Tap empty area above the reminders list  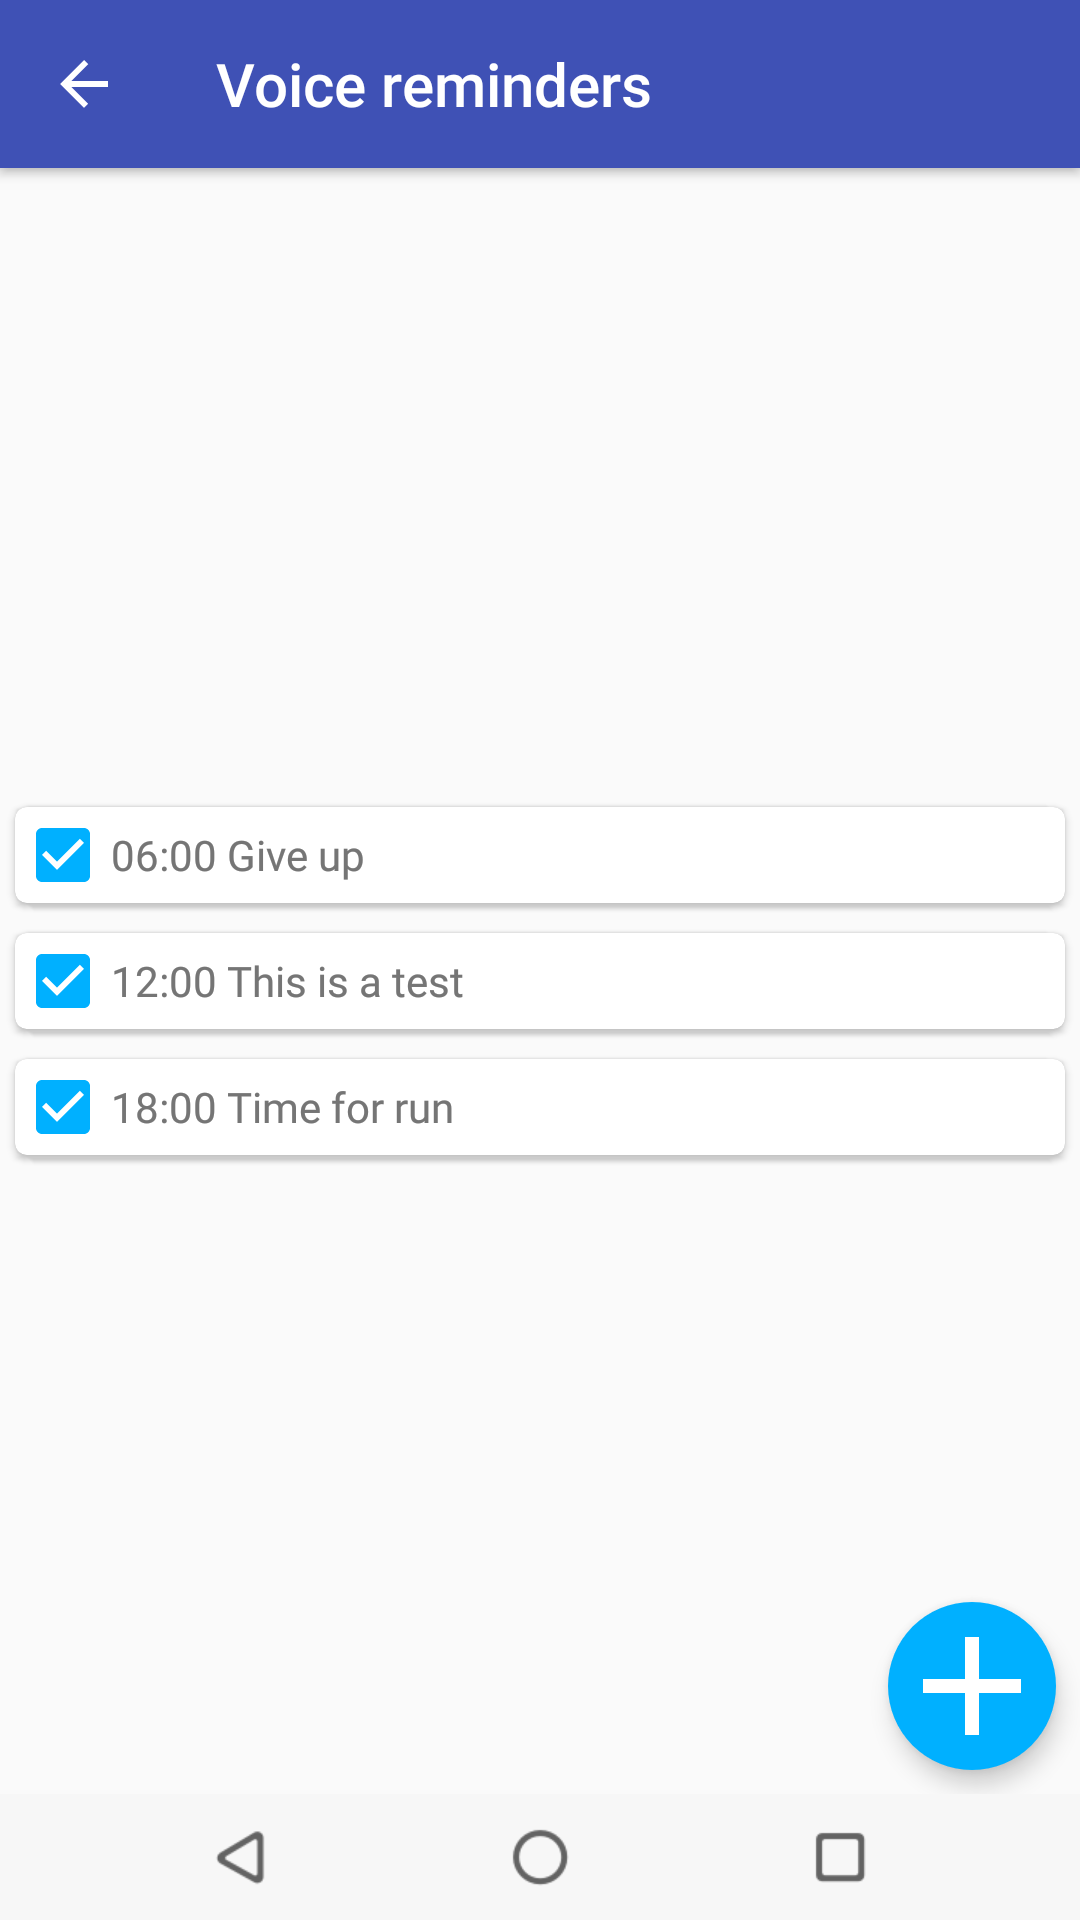pyautogui.click(x=540, y=480)
